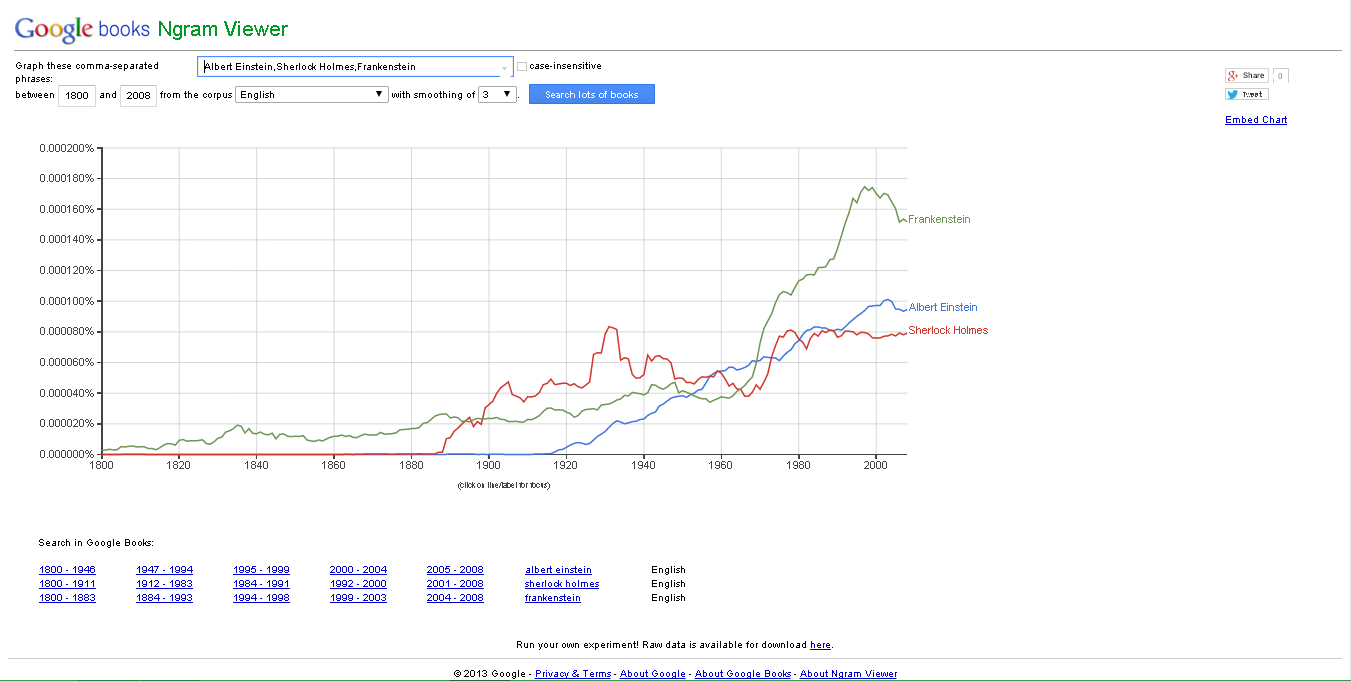Click the start year 1800 field
This screenshot has width=1351, height=681.
(76, 95)
